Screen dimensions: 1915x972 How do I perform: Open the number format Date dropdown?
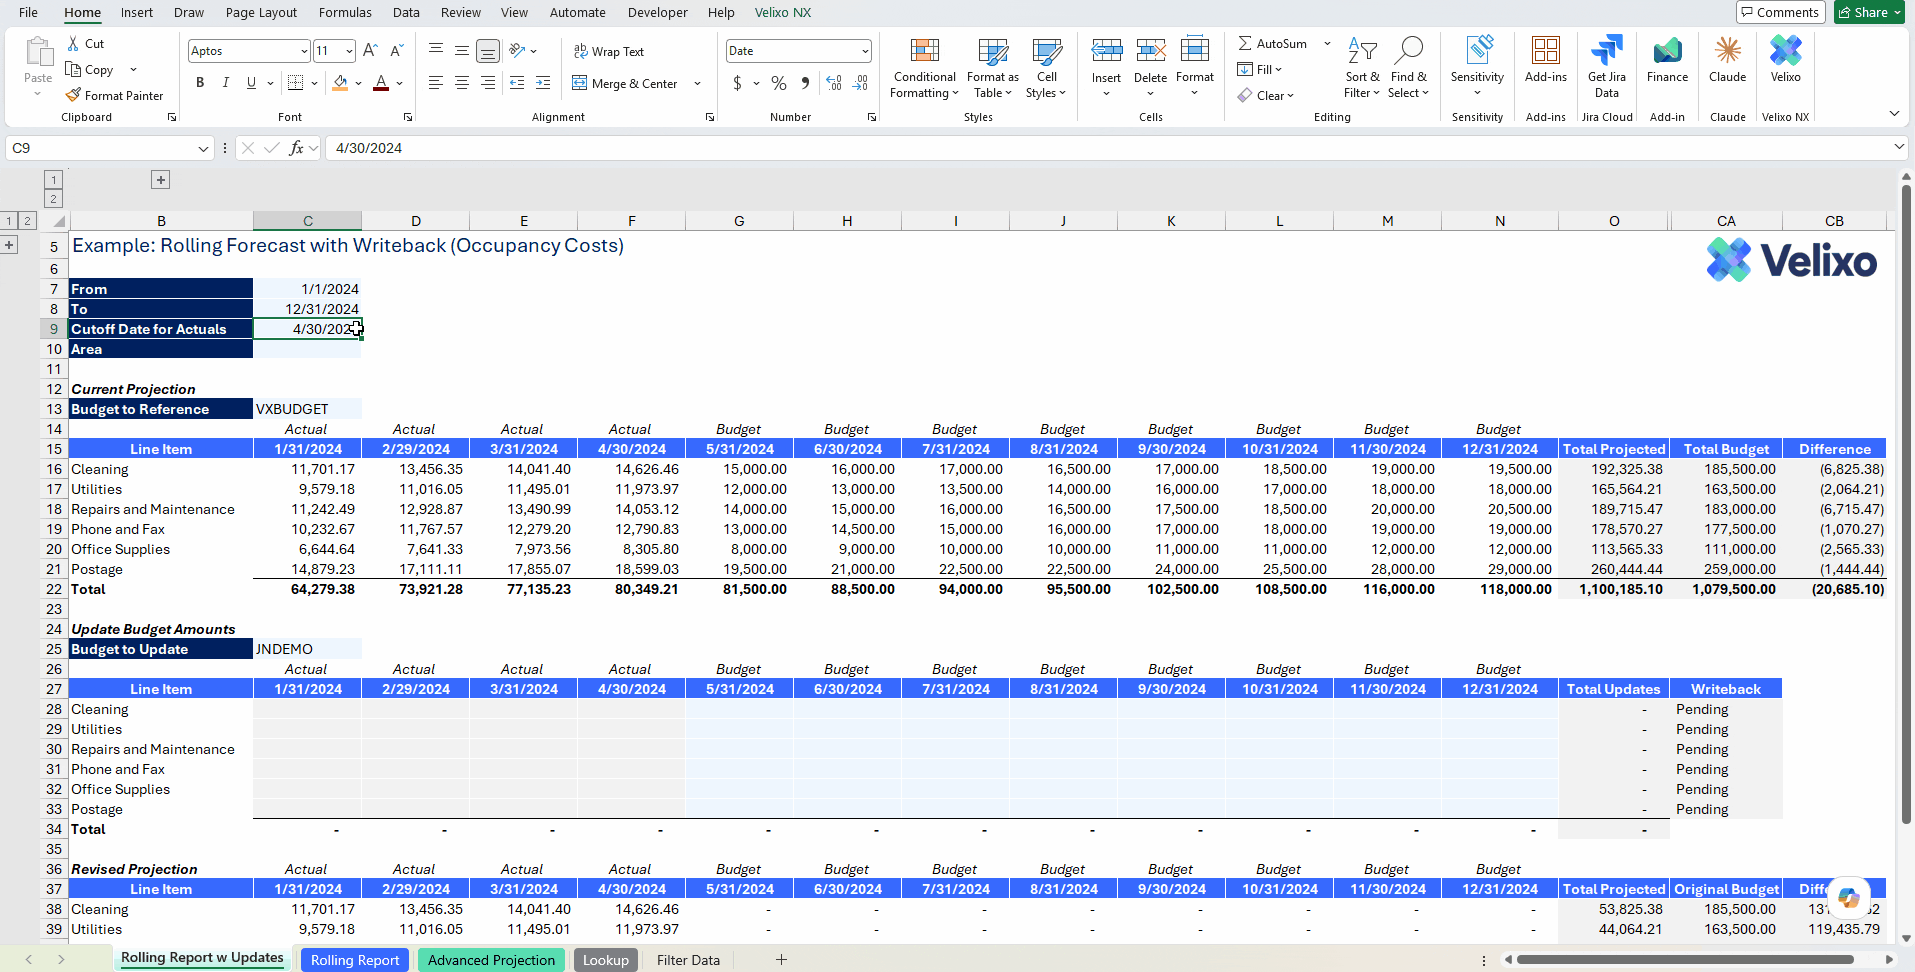point(865,51)
